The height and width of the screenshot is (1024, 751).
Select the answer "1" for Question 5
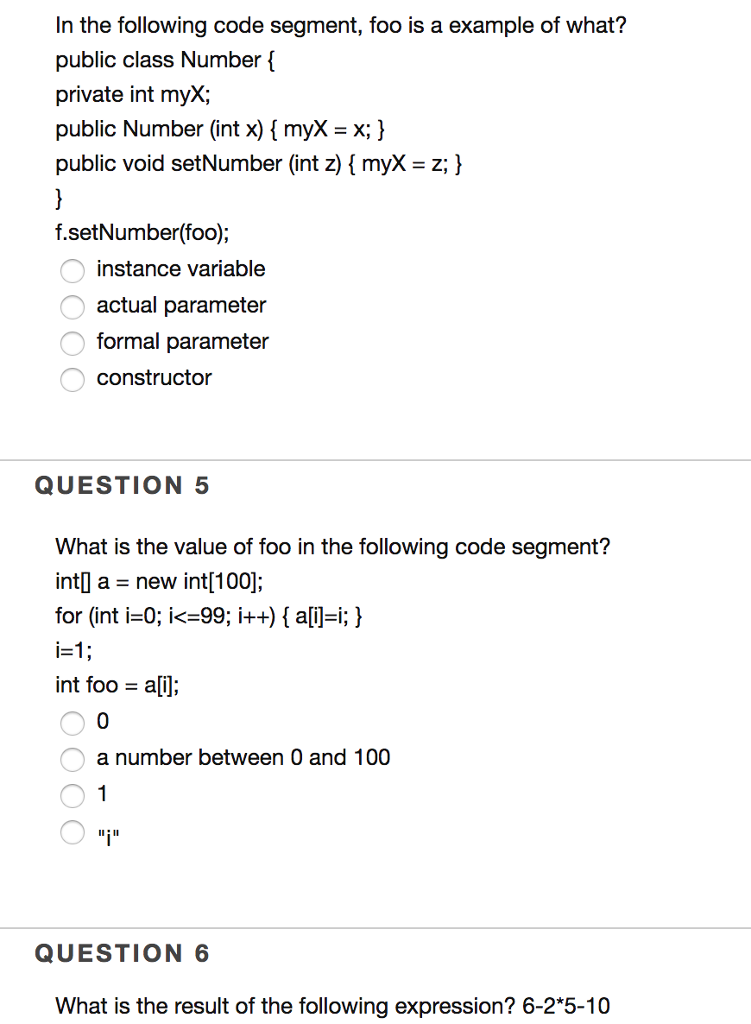tap(72, 796)
